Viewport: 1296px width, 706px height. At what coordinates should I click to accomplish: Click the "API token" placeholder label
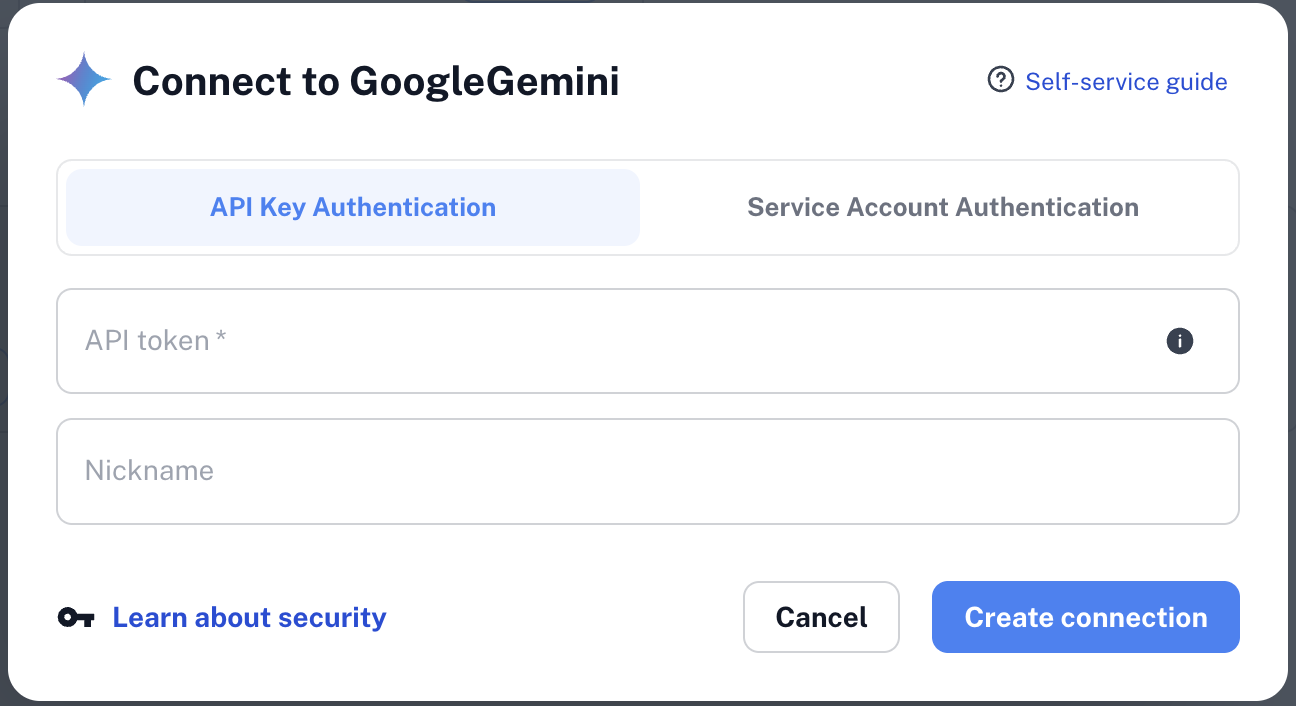(147, 341)
